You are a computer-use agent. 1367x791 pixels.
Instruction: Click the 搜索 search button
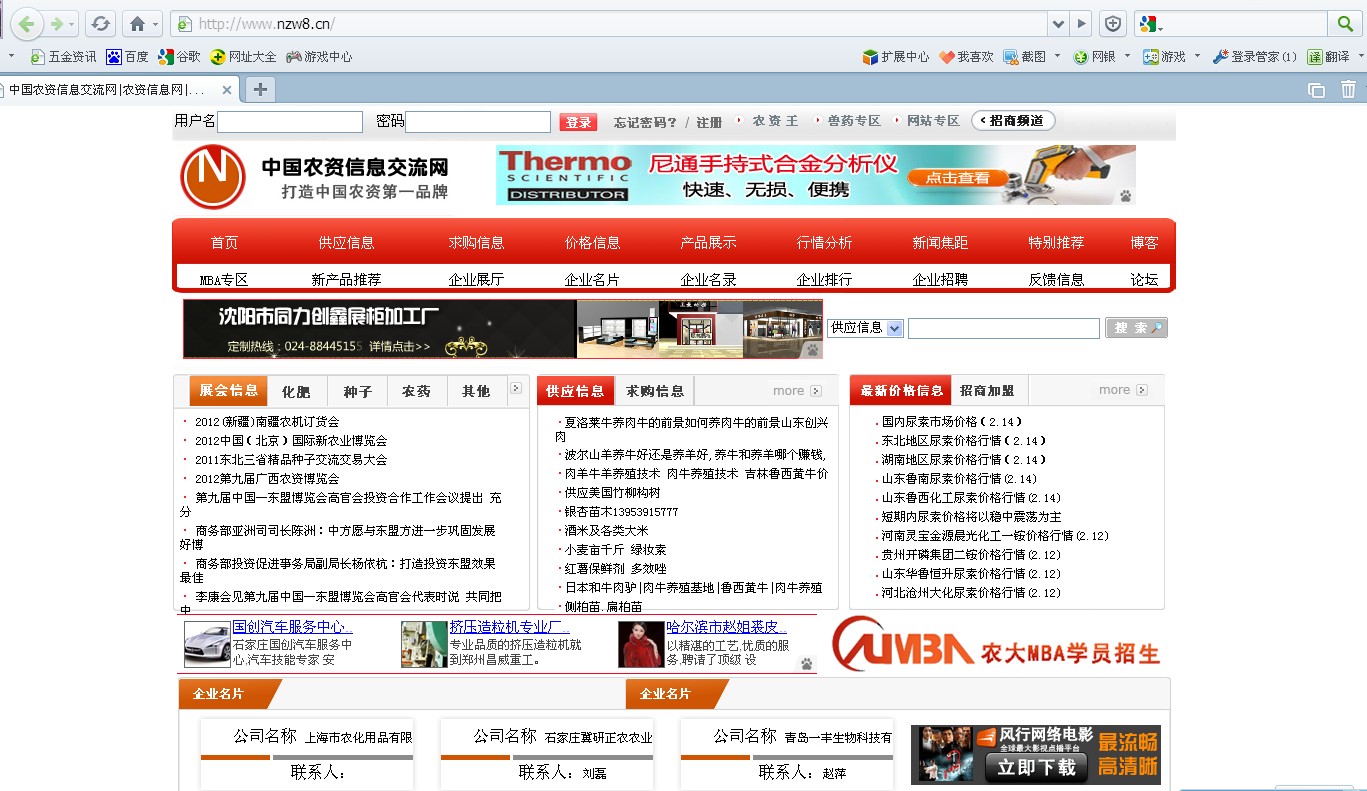click(1136, 328)
